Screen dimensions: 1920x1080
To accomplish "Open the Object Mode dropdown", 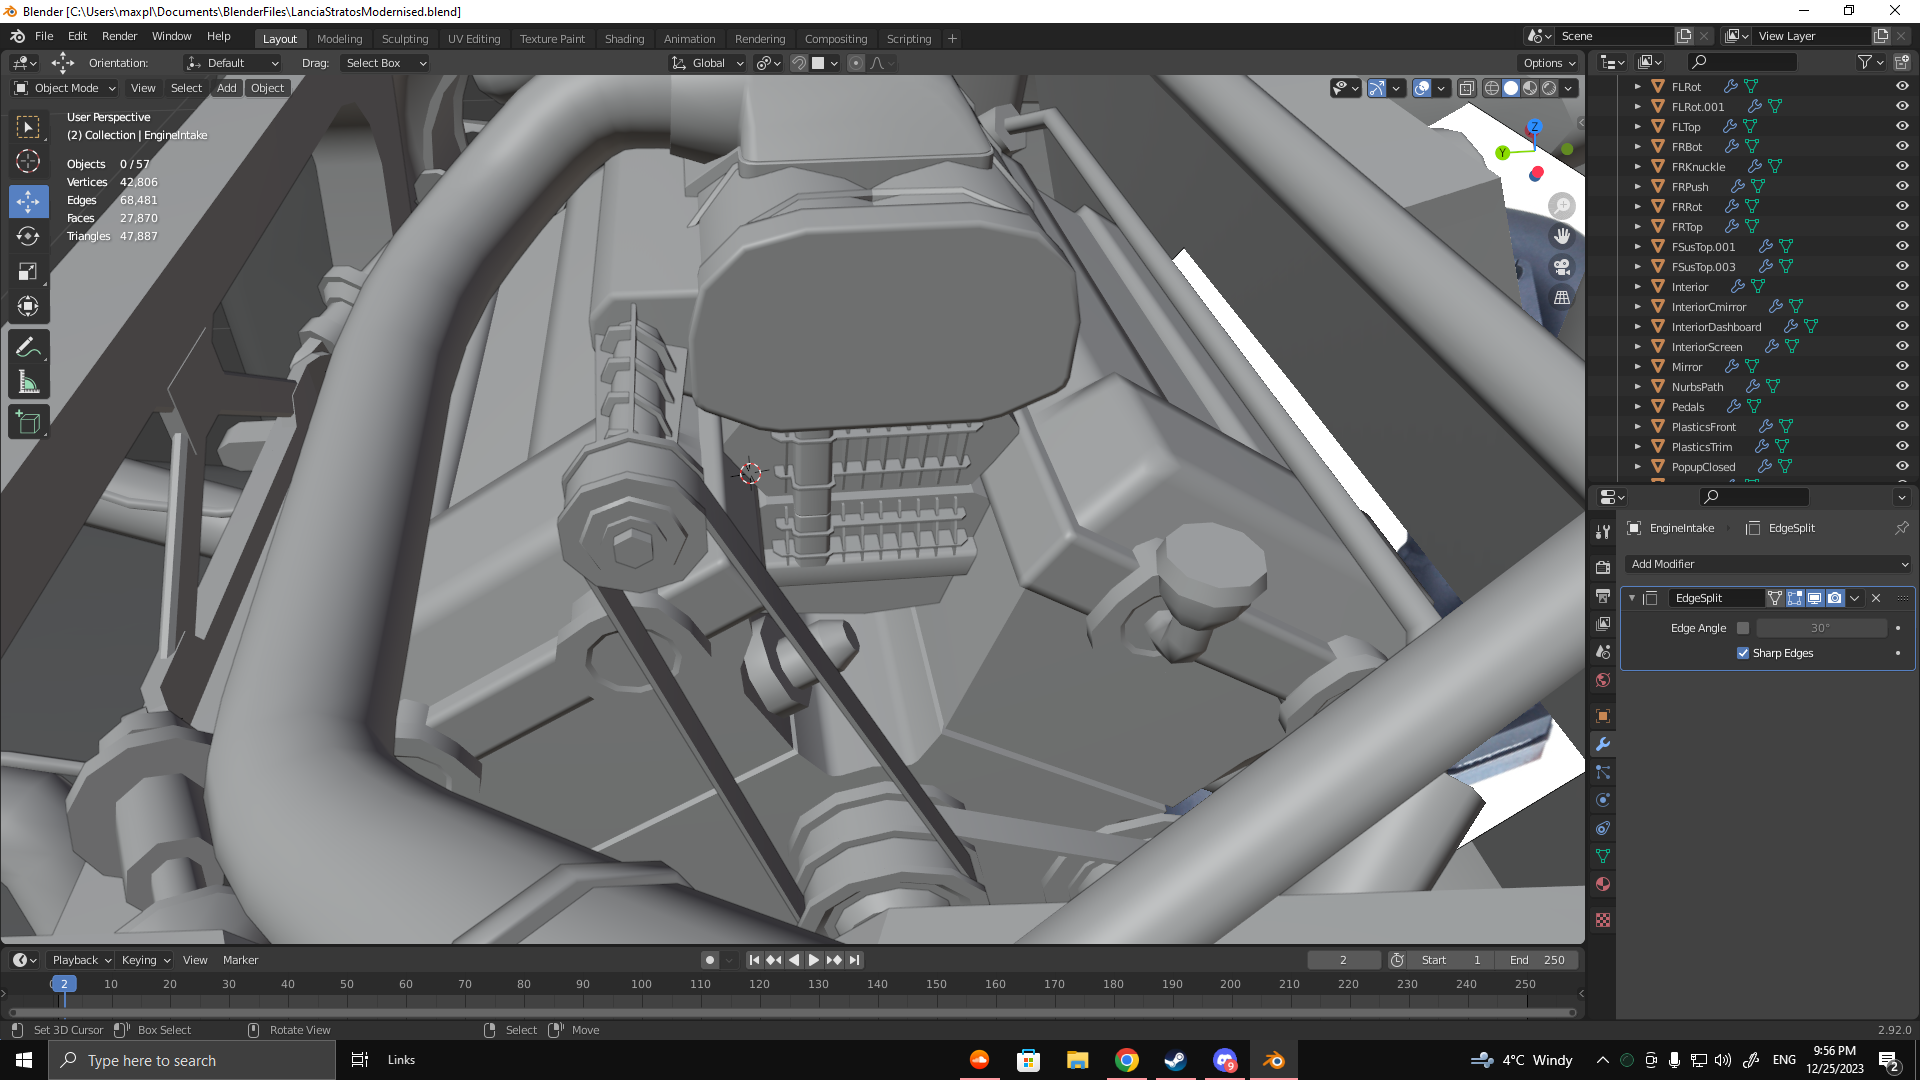I will coord(65,88).
